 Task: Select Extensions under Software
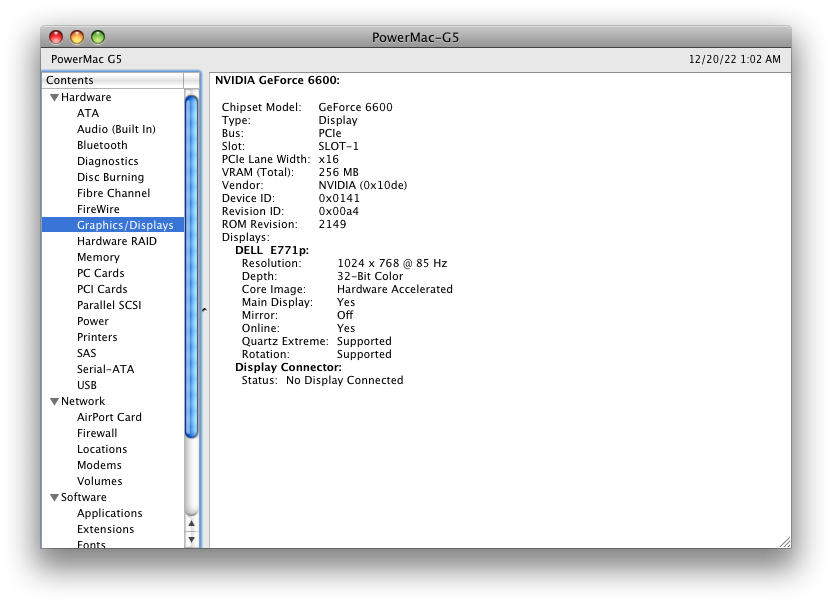105,529
